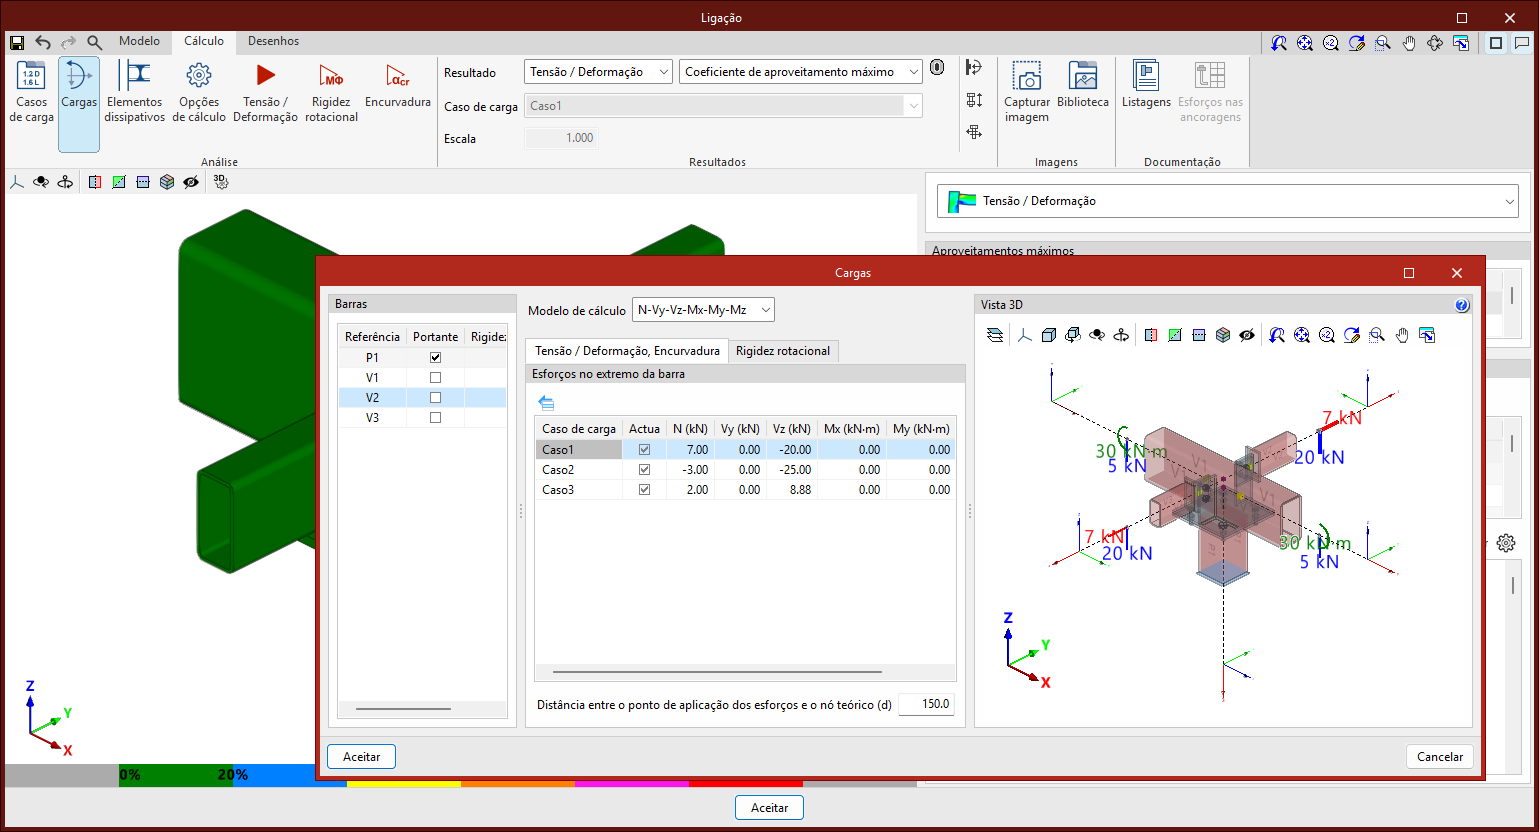Switch to the Rigidez rotacional tab
The image size is (1539, 832).
[783, 351]
